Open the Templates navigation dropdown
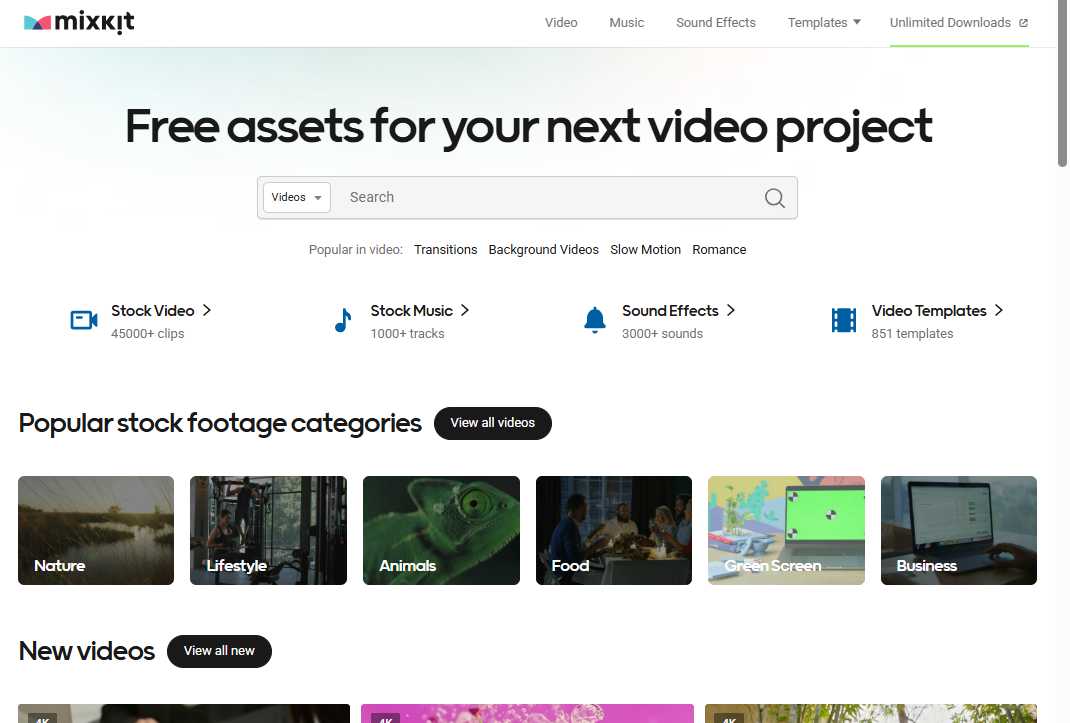Viewport: 1070px width, 723px height. pyautogui.click(x=824, y=22)
